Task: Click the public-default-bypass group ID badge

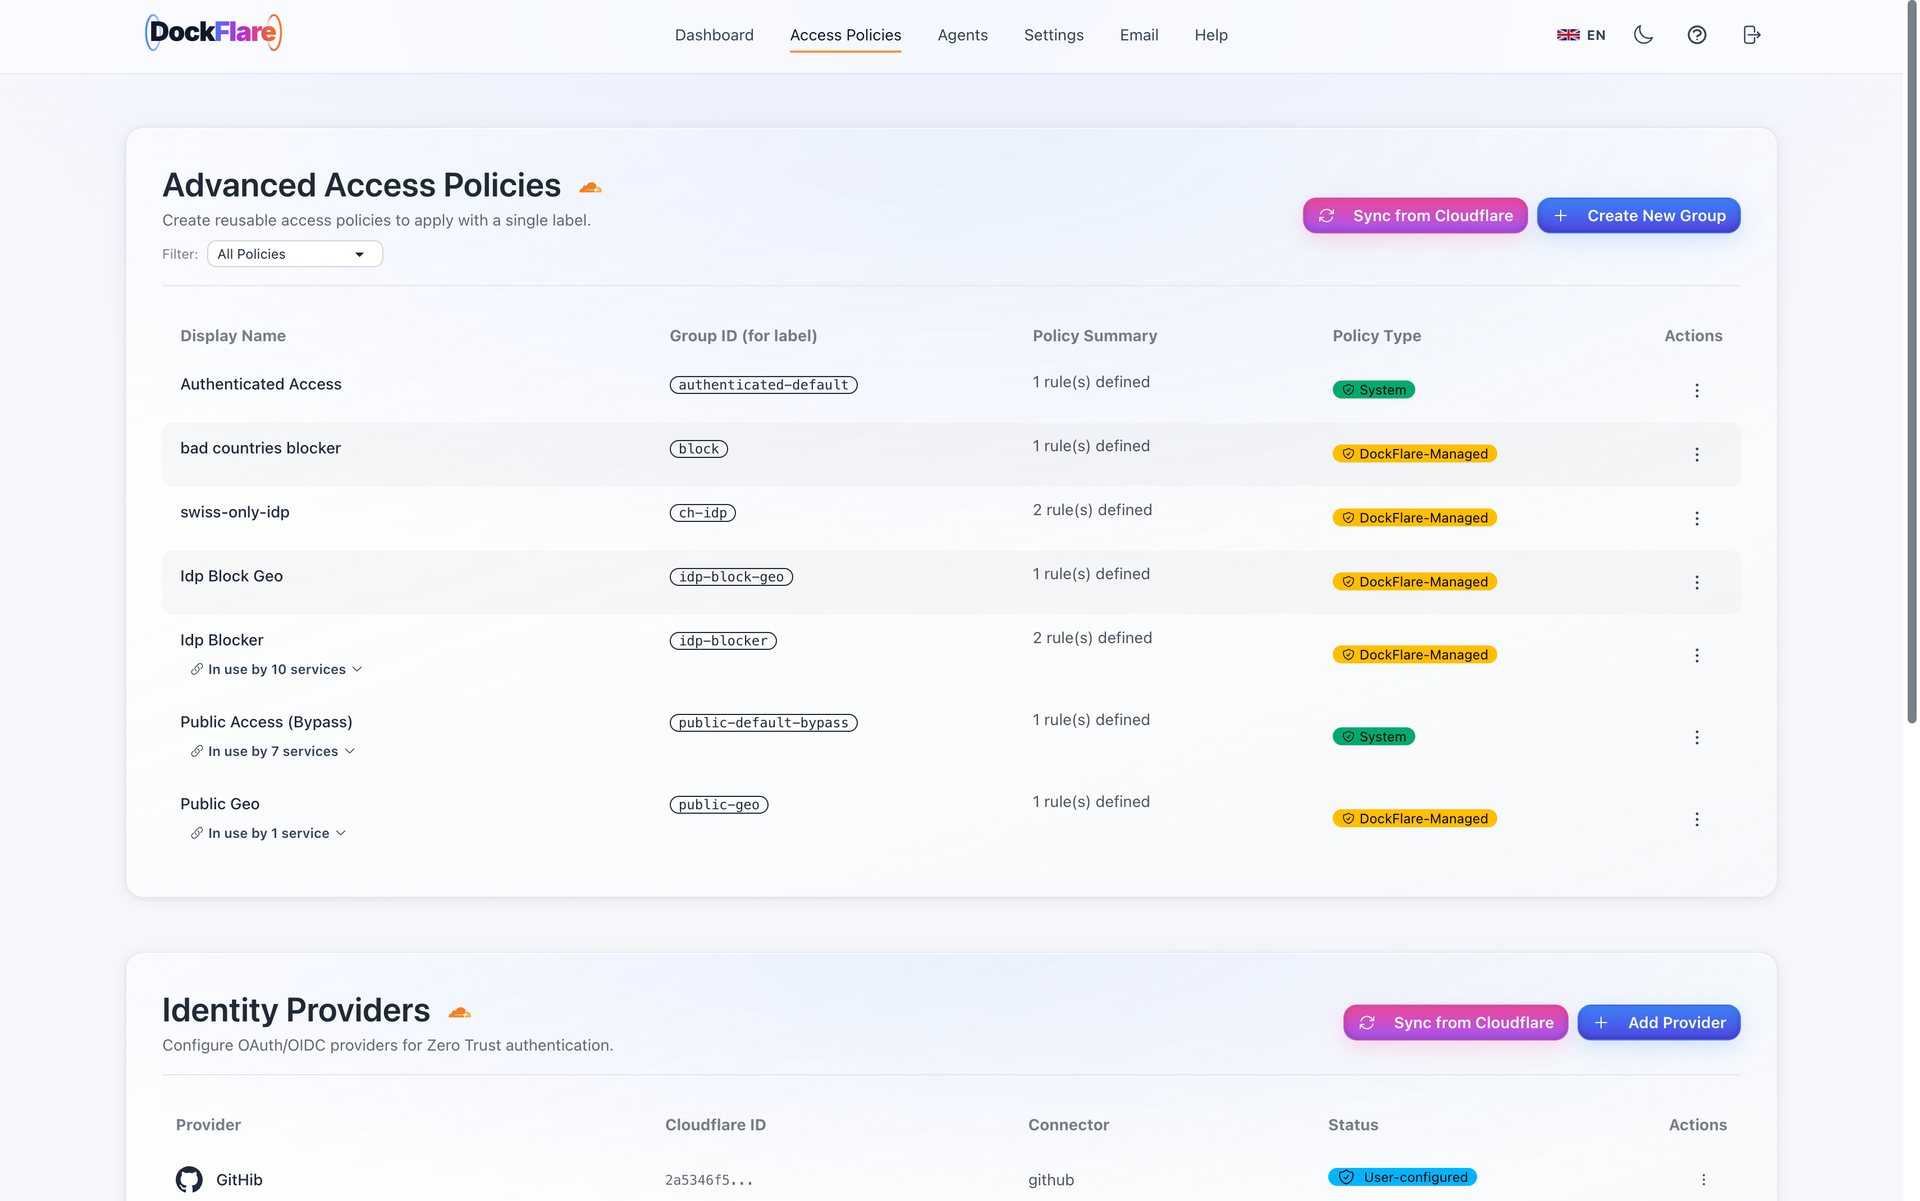Action: (763, 723)
